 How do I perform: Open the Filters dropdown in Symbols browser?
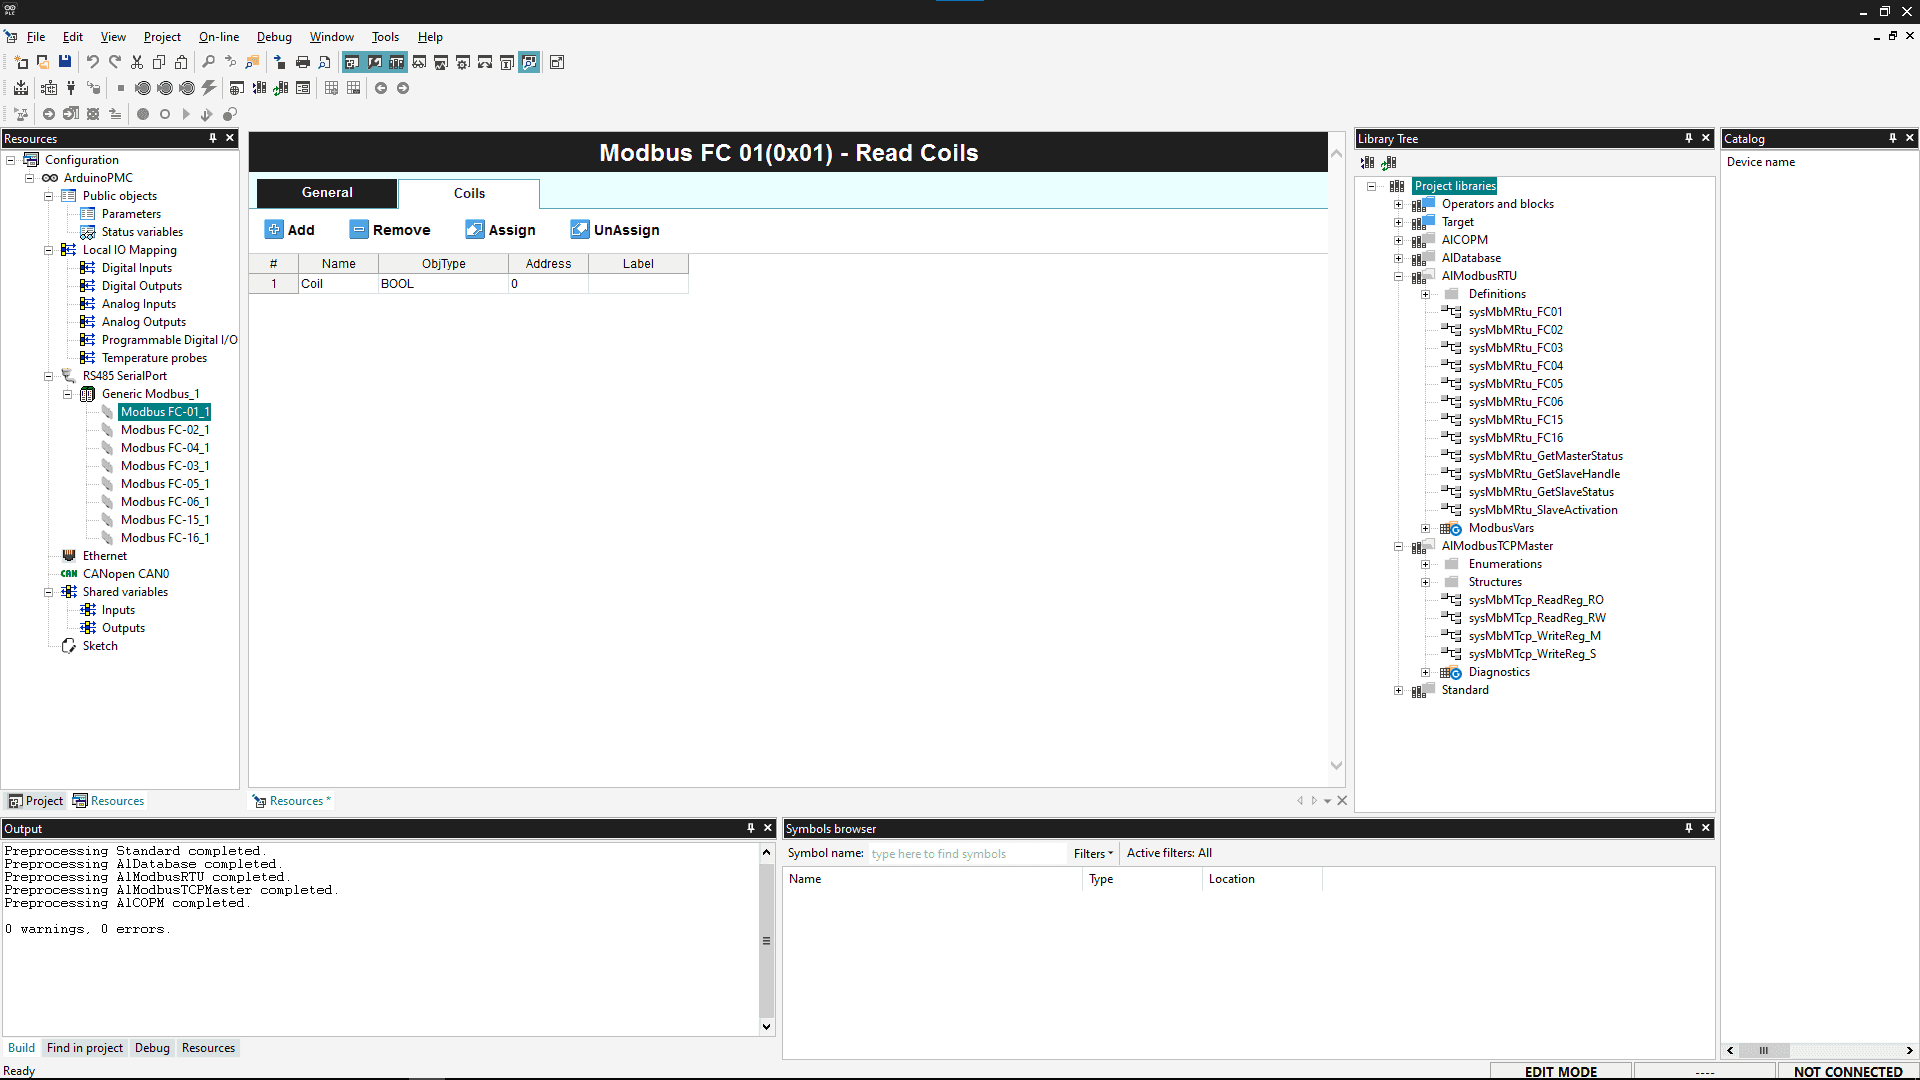(1092, 853)
